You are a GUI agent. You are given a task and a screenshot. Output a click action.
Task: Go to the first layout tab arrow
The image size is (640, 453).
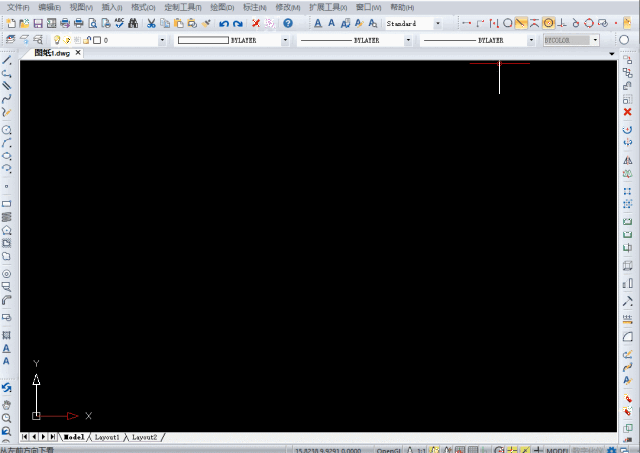[x=24, y=437]
